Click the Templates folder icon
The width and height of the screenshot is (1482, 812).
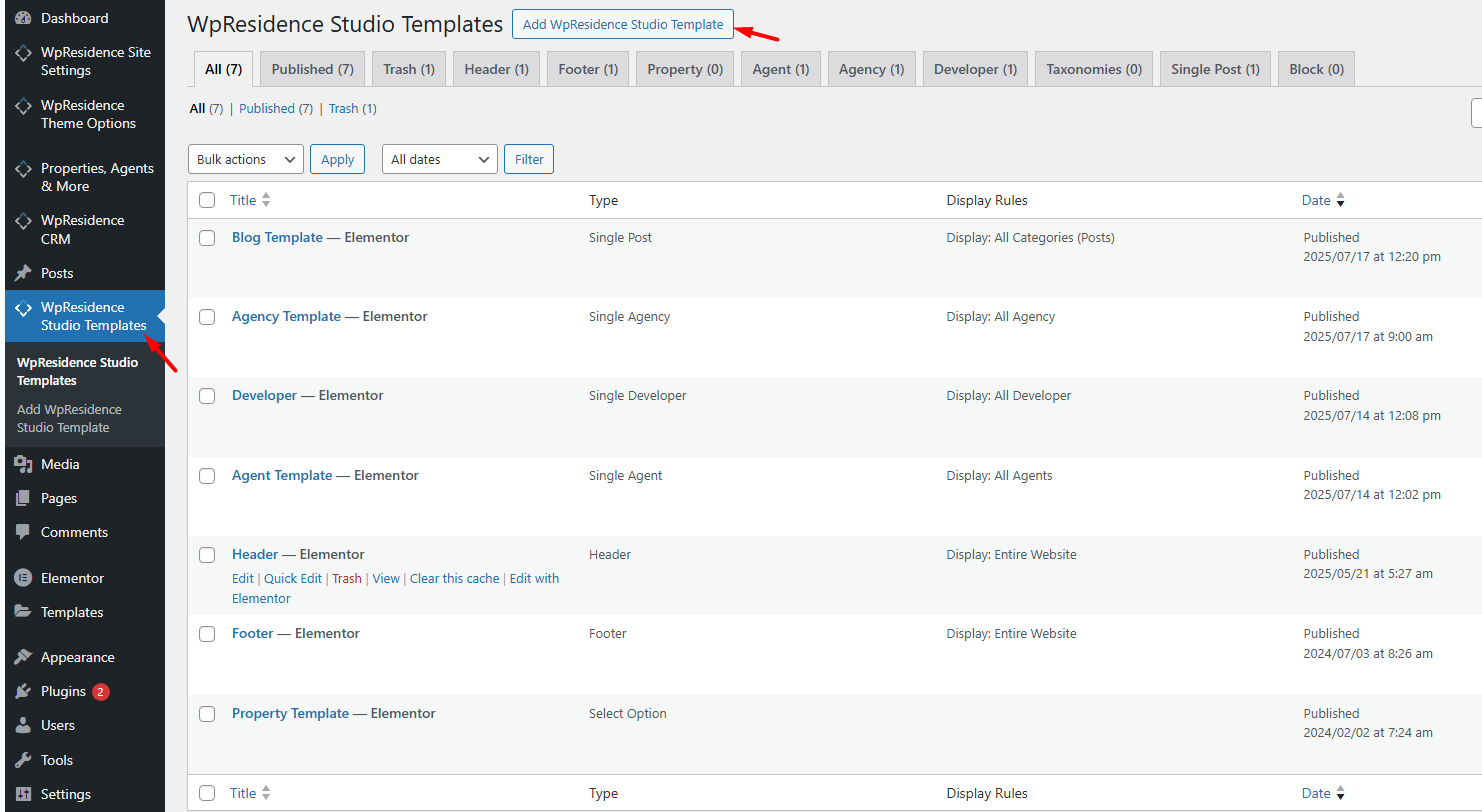(x=23, y=612)
